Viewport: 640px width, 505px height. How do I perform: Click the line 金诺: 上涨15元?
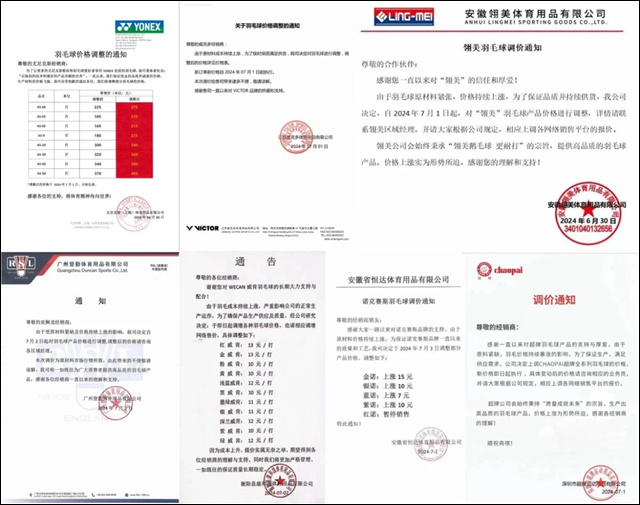(388, 376)
